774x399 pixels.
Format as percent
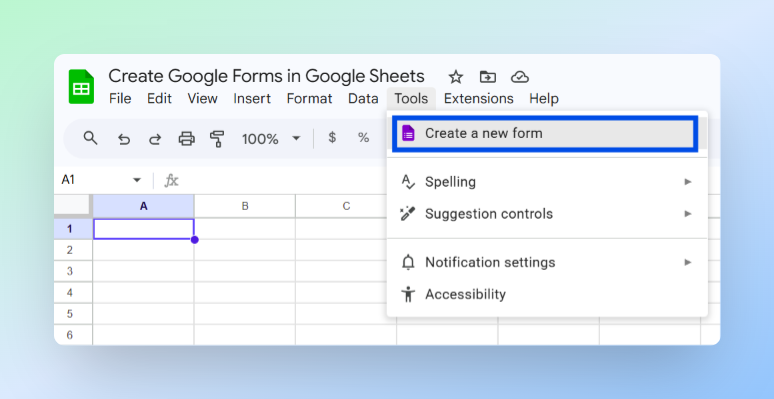tap(363, 138)
